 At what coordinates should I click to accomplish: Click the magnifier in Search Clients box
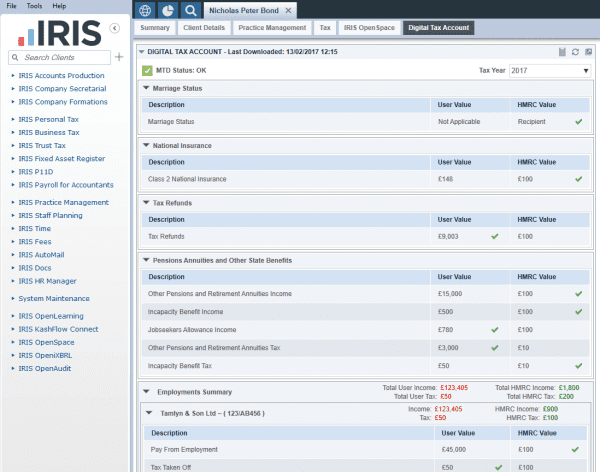coord(15,57)
